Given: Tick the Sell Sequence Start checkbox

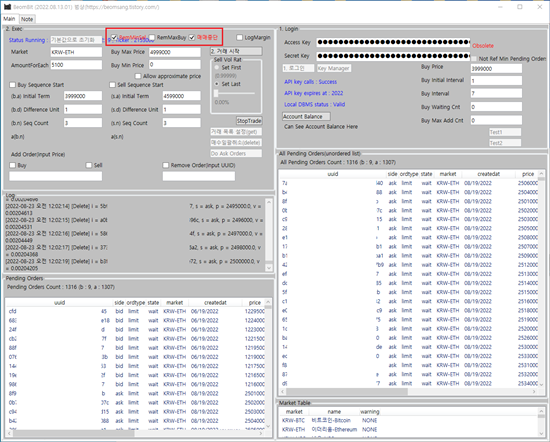Looking at the screenshot, I should [x=112, y=85].
